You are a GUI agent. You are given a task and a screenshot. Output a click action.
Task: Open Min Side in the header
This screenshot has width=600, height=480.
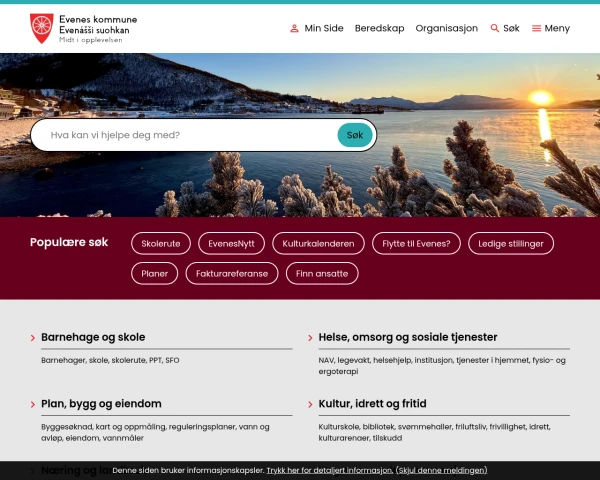coord(317,28)
